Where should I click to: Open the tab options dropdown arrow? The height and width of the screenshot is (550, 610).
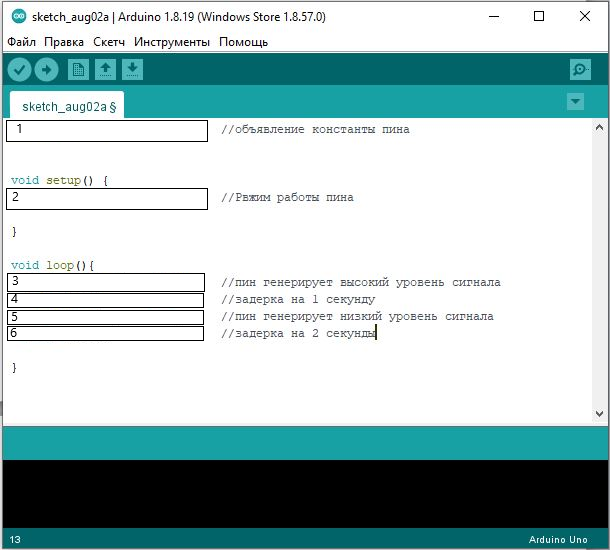(575, 102)
